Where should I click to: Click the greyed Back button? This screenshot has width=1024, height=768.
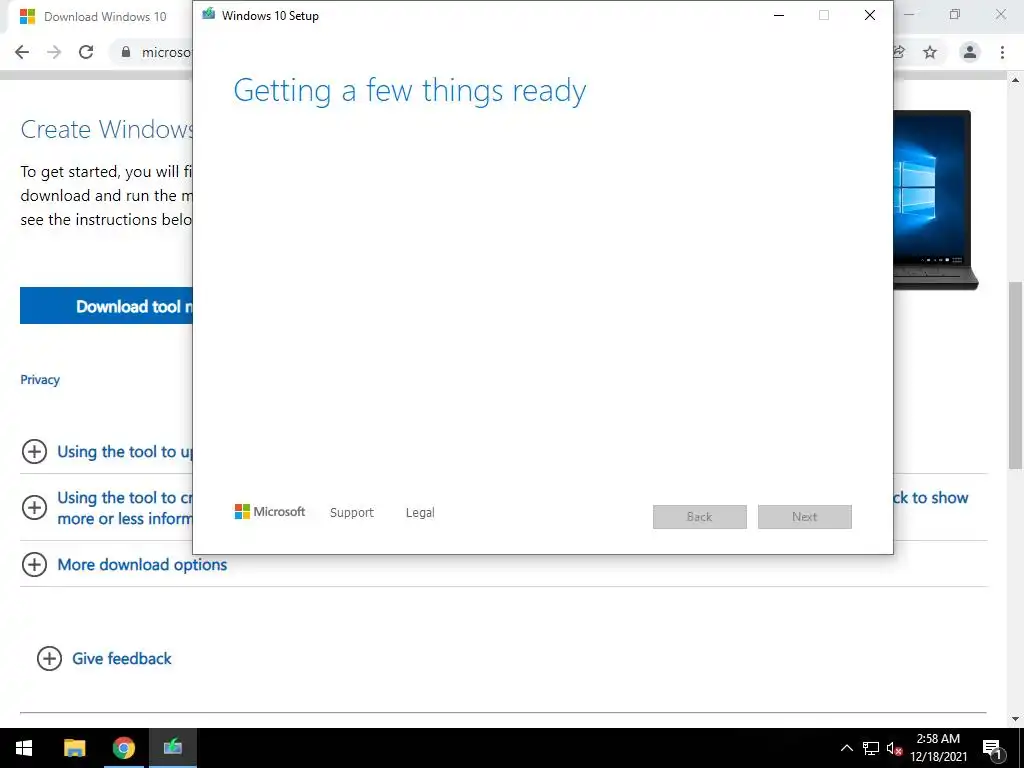(699, 517)
